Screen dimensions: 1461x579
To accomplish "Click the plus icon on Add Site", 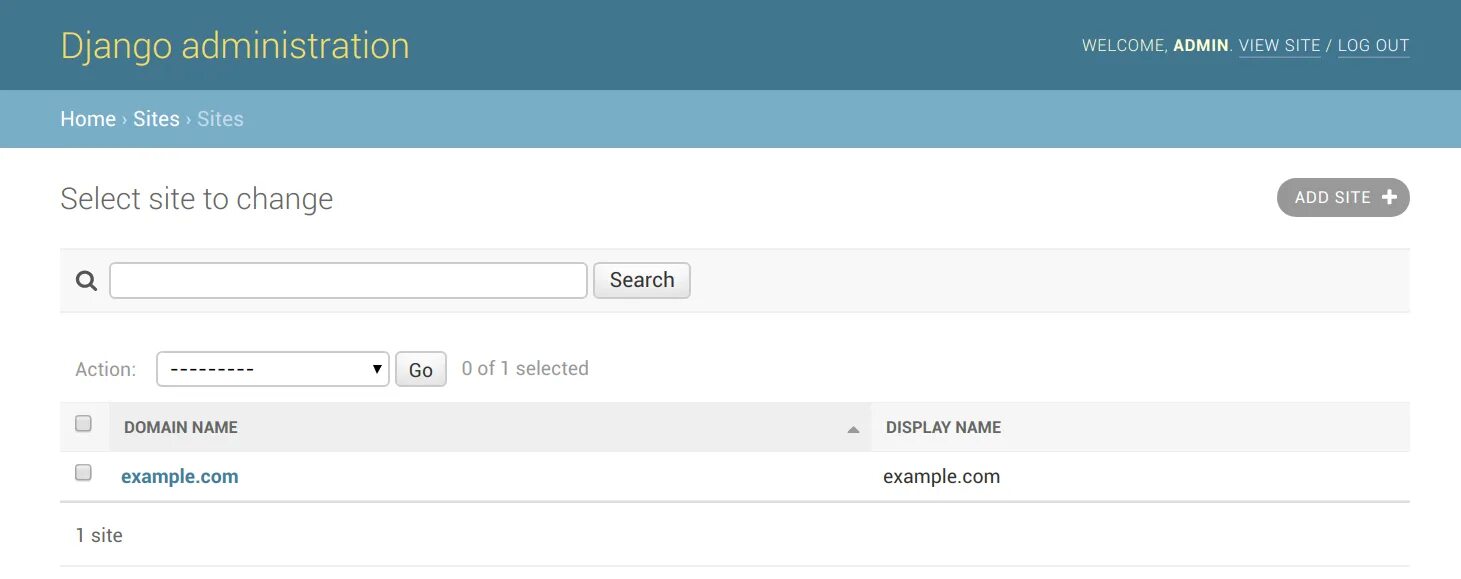I will [x=1389, y=198].
